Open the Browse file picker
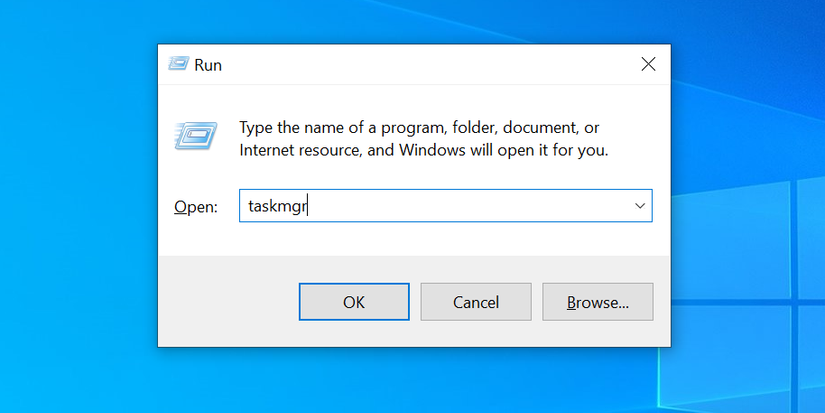Image resolution: width=825 pixels, height=413 pixels. click(x=598, y=301)
